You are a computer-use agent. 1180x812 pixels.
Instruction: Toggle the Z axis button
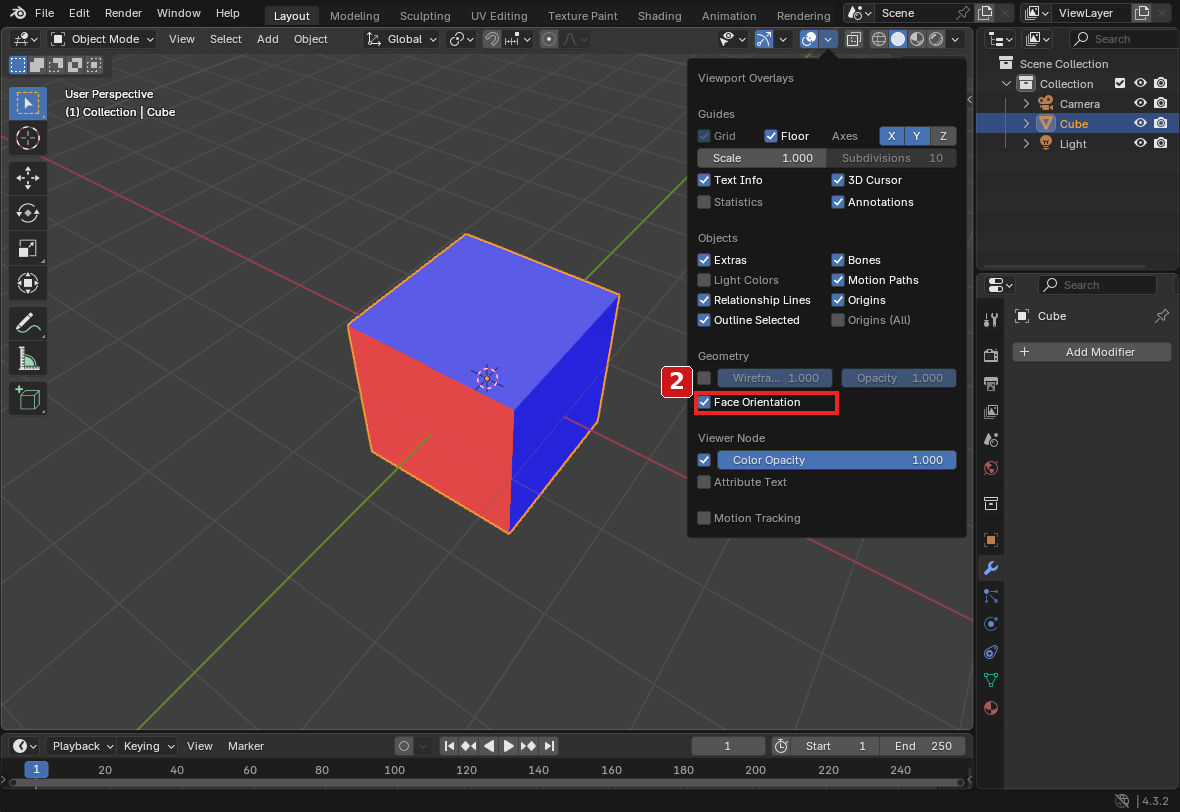click(x=943, y=136)
